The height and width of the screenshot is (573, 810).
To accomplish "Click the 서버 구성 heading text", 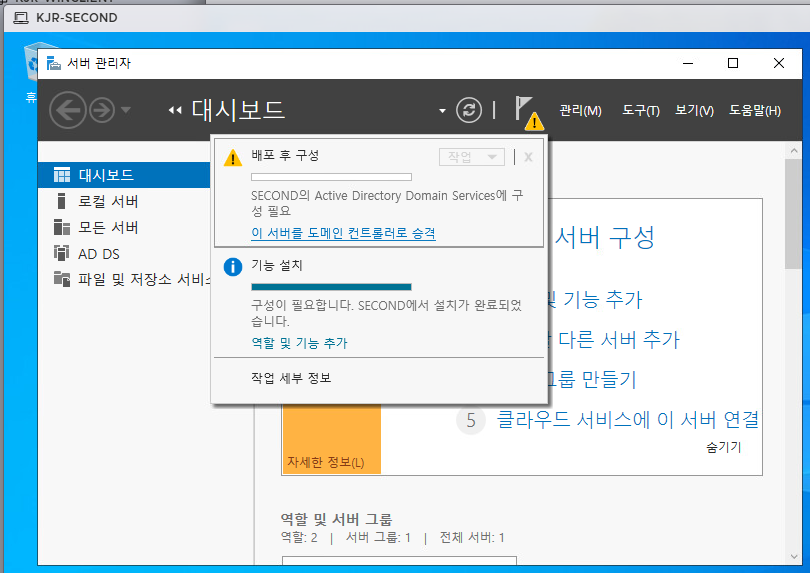I will point(604,238).
